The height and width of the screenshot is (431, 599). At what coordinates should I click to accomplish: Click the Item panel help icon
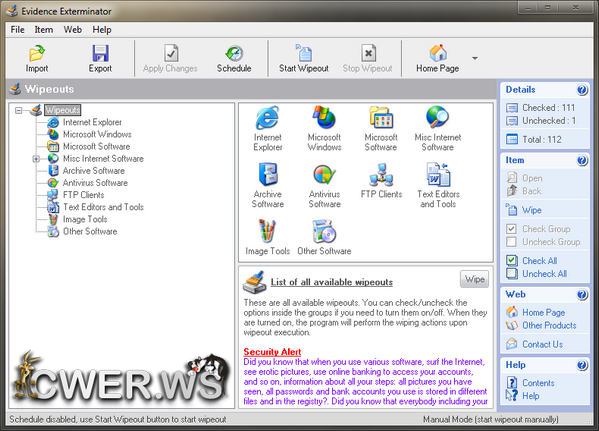582,160
